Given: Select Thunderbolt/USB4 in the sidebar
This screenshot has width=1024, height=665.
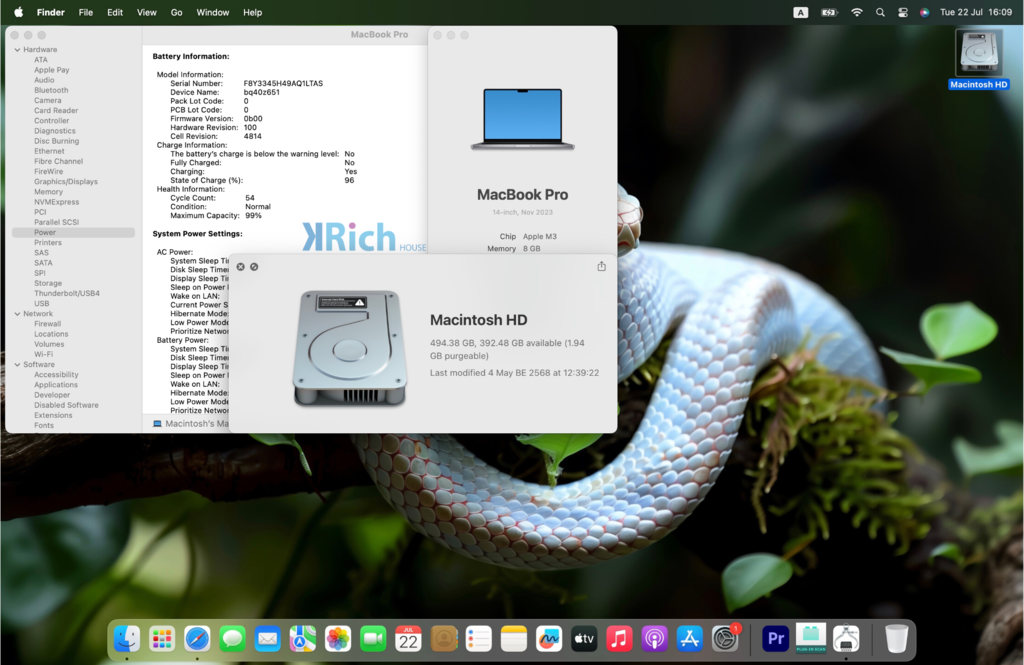Looking at the screenshot, I should [x=67, y=293].
